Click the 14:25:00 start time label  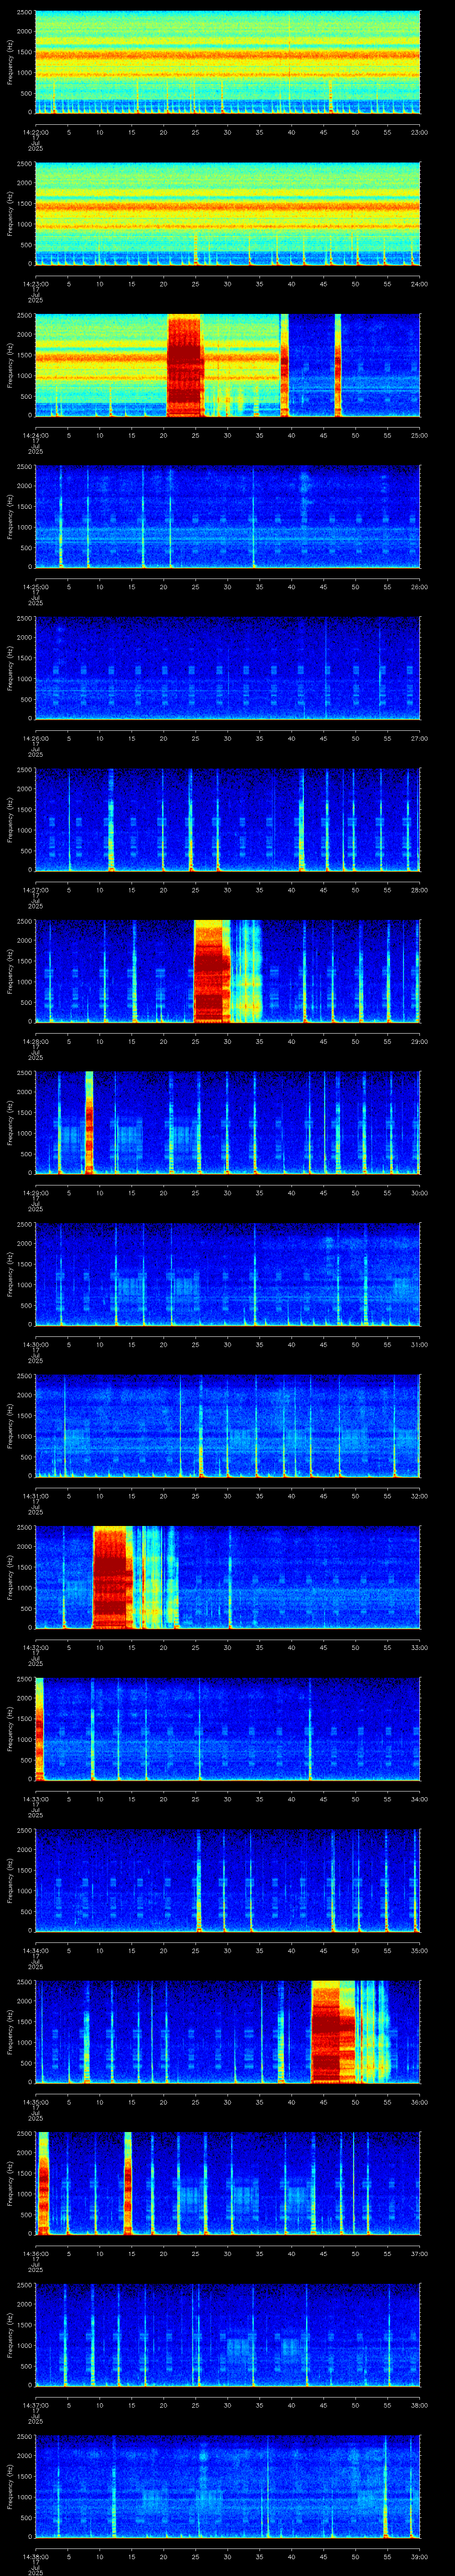(35, 586)
